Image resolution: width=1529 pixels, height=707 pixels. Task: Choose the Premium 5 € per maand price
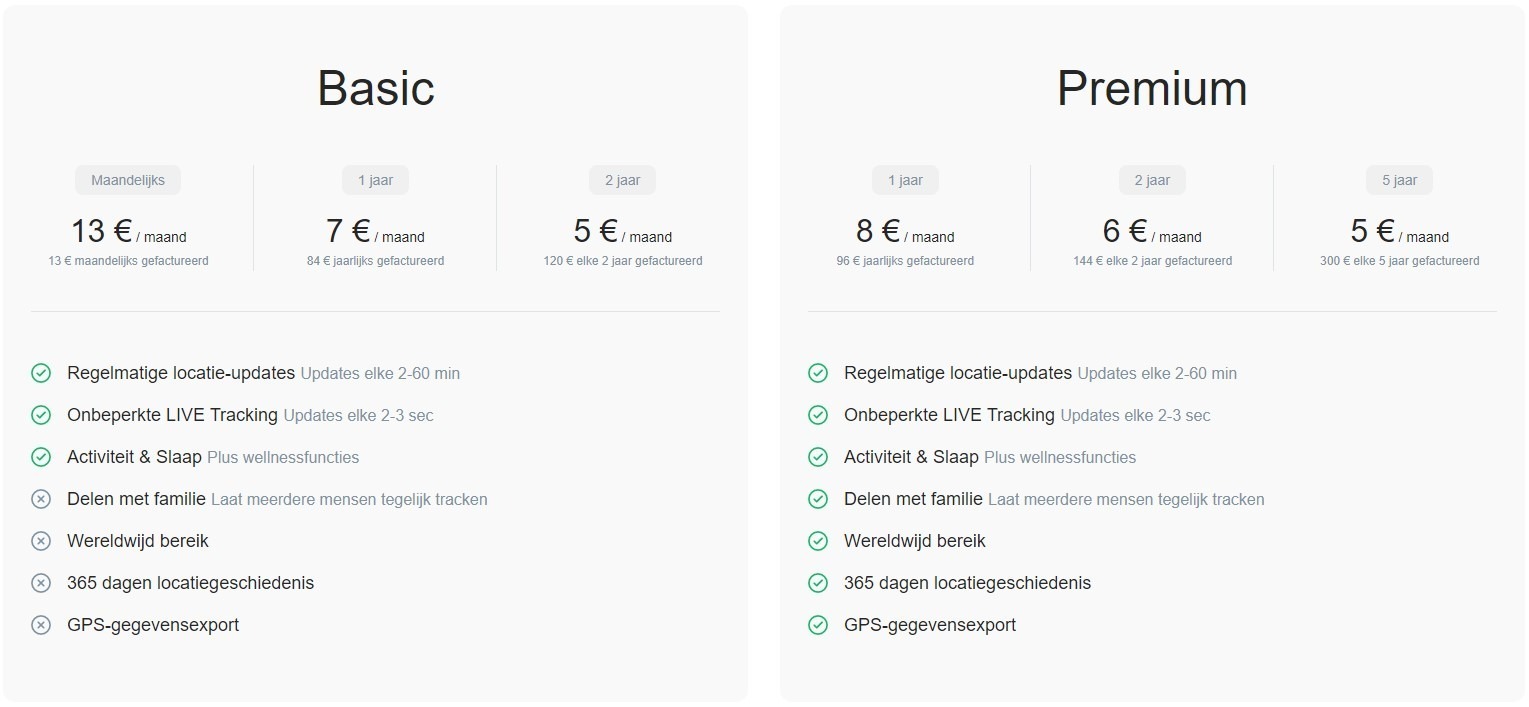1399,232
